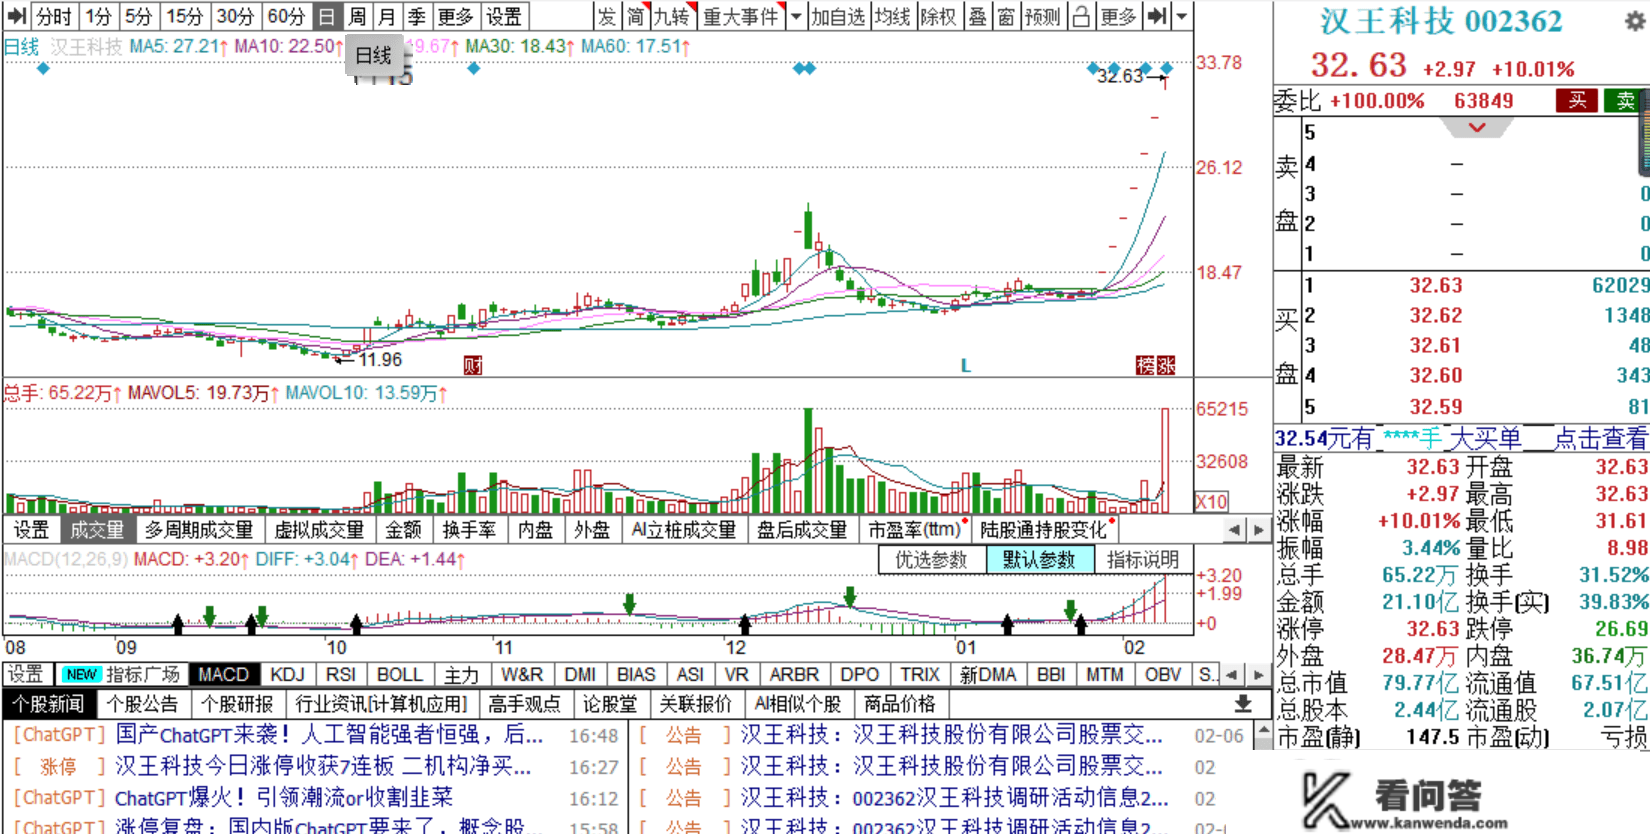Viewport: 1650px width, 834px height.
Task: Click the 优选参数 button
Action: tap(932, 560)
